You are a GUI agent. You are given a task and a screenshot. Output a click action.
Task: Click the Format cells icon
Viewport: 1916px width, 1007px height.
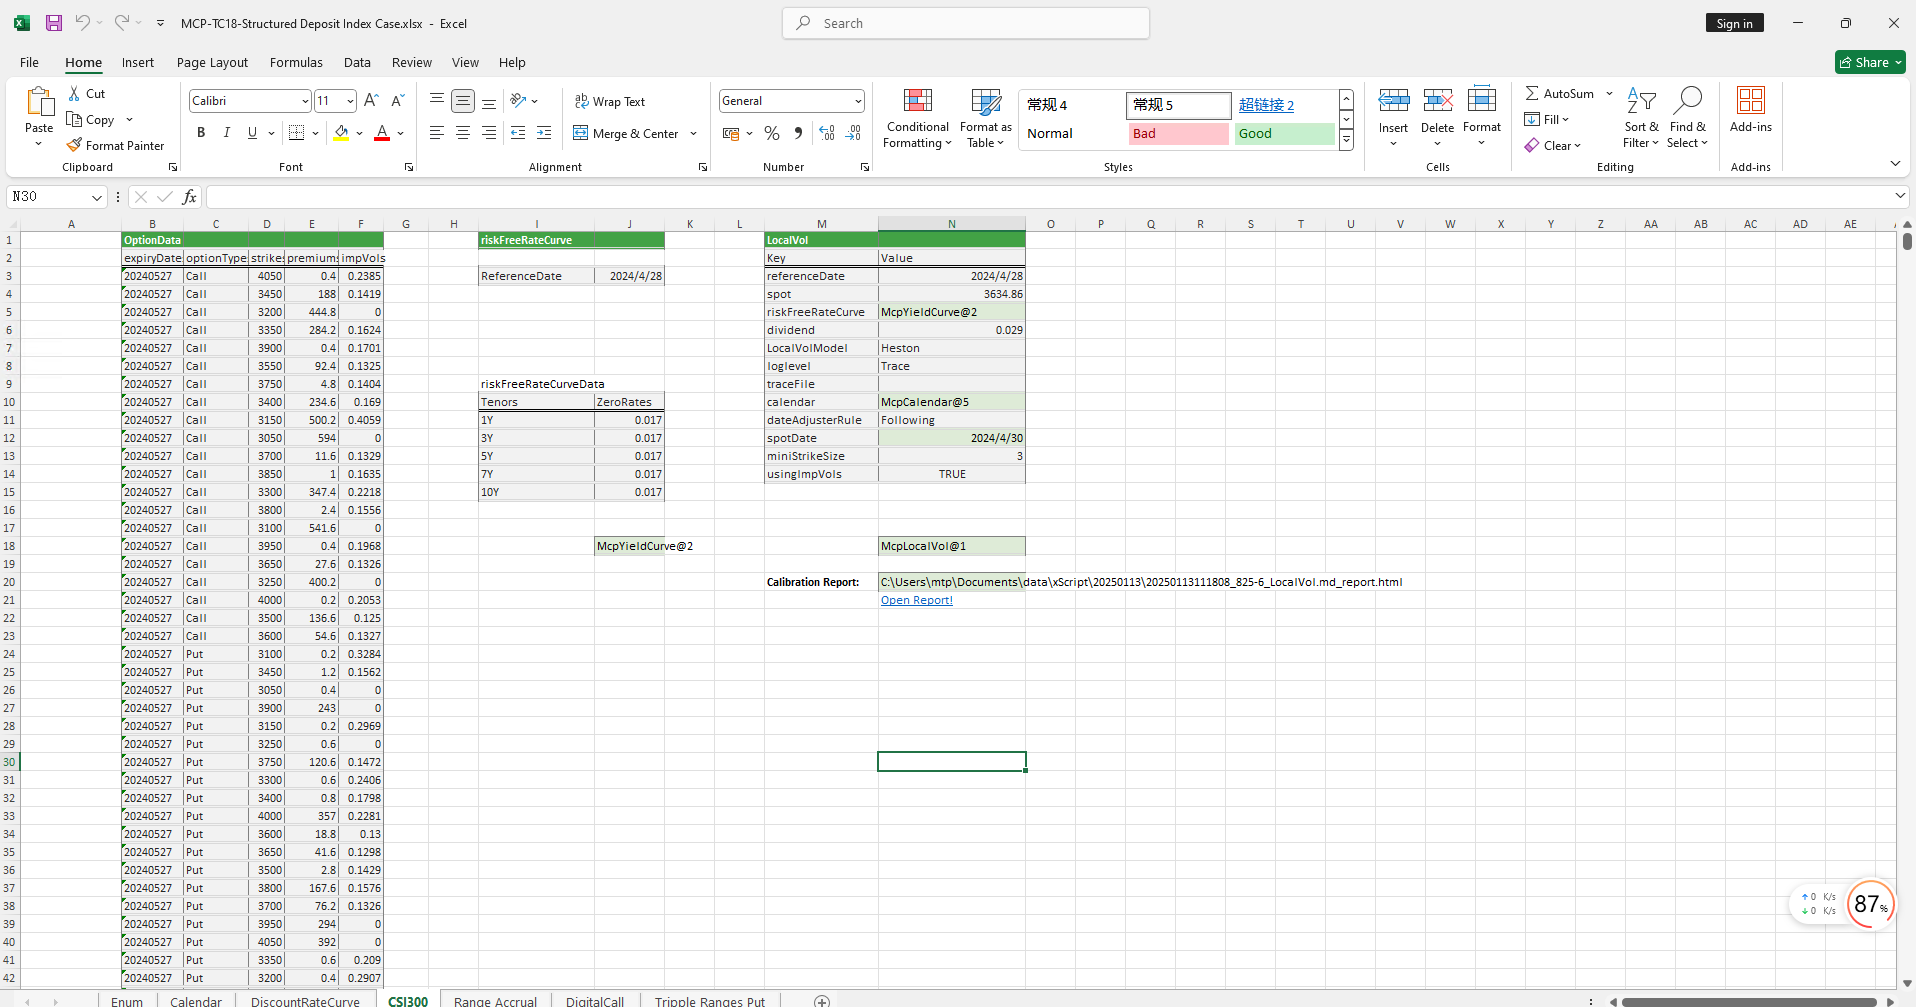point(1481,100)
